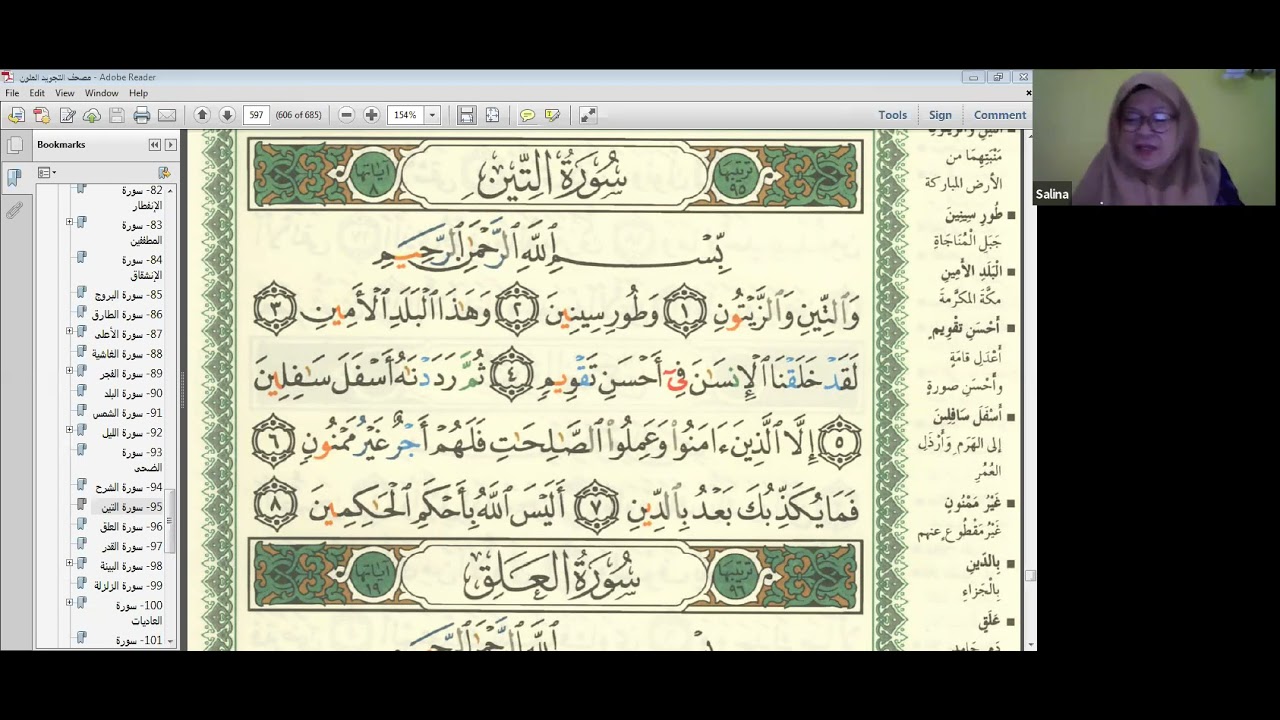This screenshot has width=1280, height=720.
Task: Zoom out using the minus button
Action: (346, 115)
